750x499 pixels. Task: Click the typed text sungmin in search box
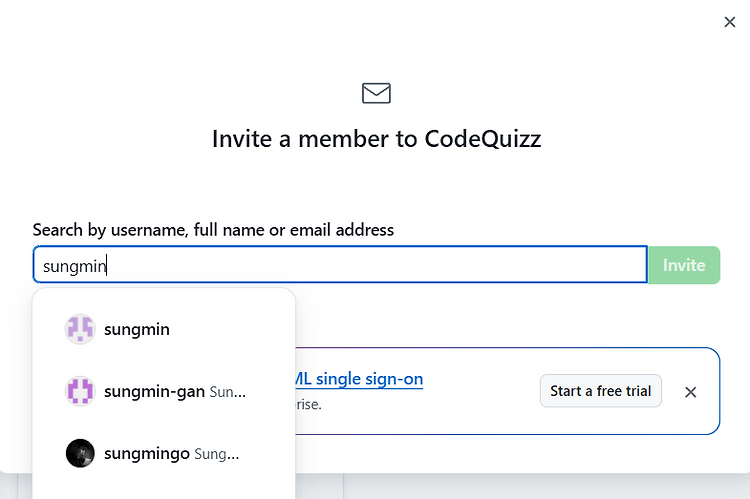[74, 266]
